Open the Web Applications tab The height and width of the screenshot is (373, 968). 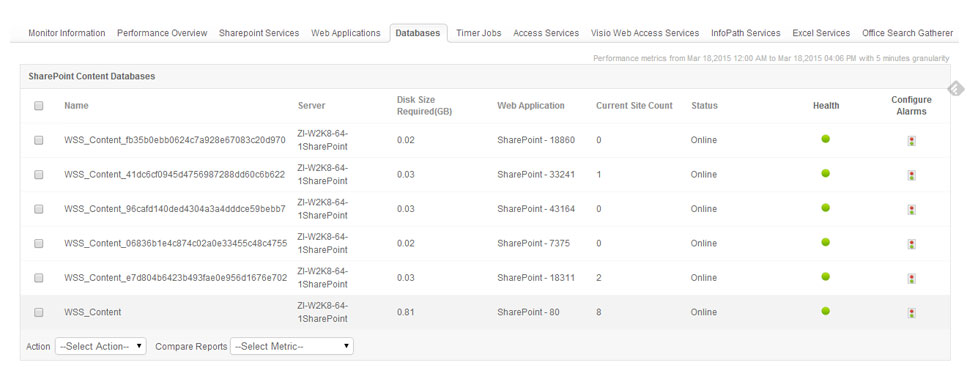coord(346,33)
